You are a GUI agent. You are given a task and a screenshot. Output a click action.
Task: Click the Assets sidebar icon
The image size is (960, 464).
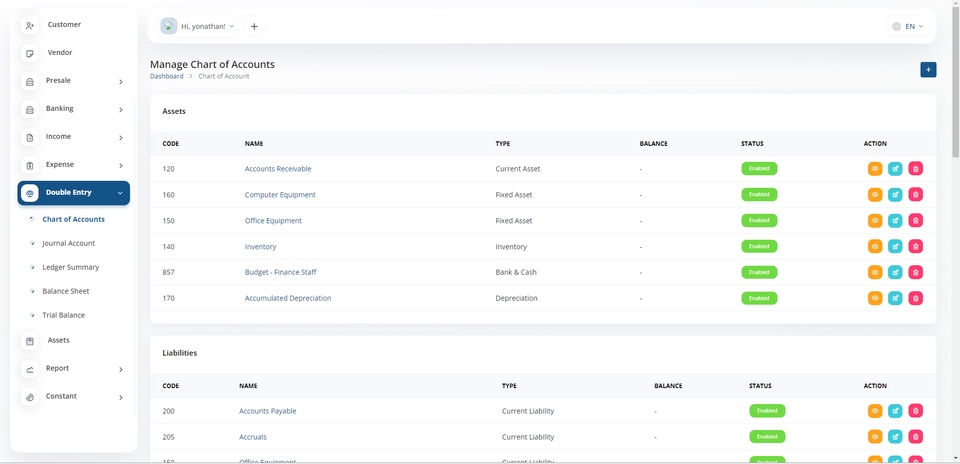point(29,342)
